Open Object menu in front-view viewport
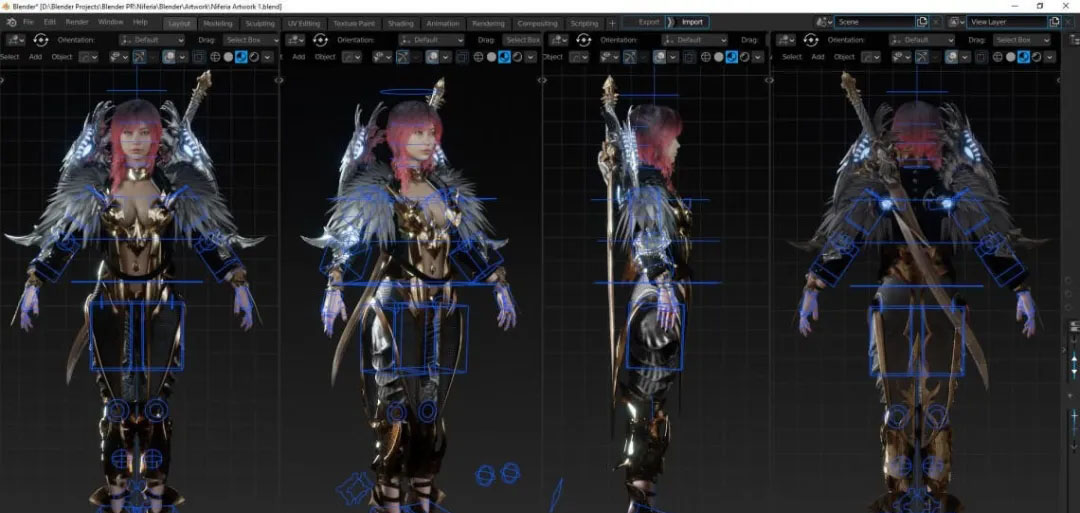Image resolution: width=1080 pixels, height=513 pixels. click(x=62, y=56)
